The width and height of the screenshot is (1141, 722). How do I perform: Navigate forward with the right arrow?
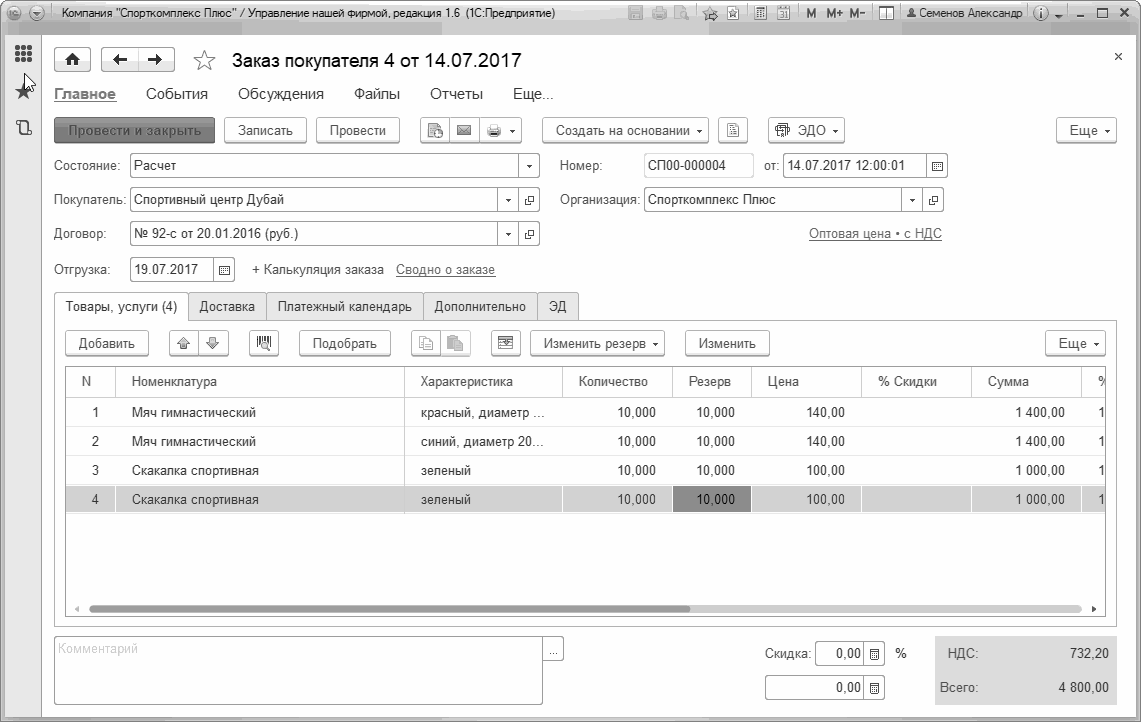(156, 60)
